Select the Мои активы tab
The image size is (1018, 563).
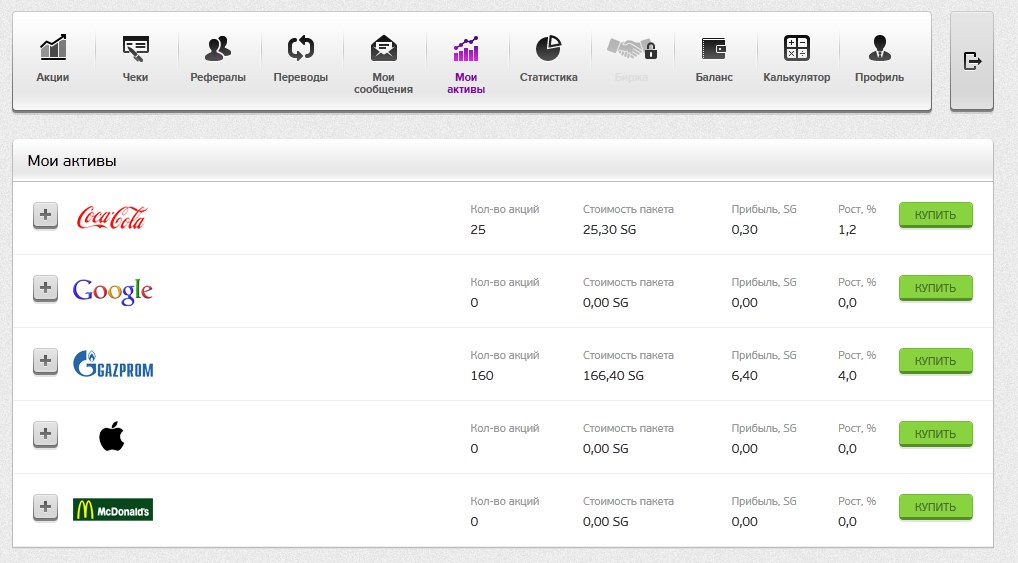tap(466, 65)
